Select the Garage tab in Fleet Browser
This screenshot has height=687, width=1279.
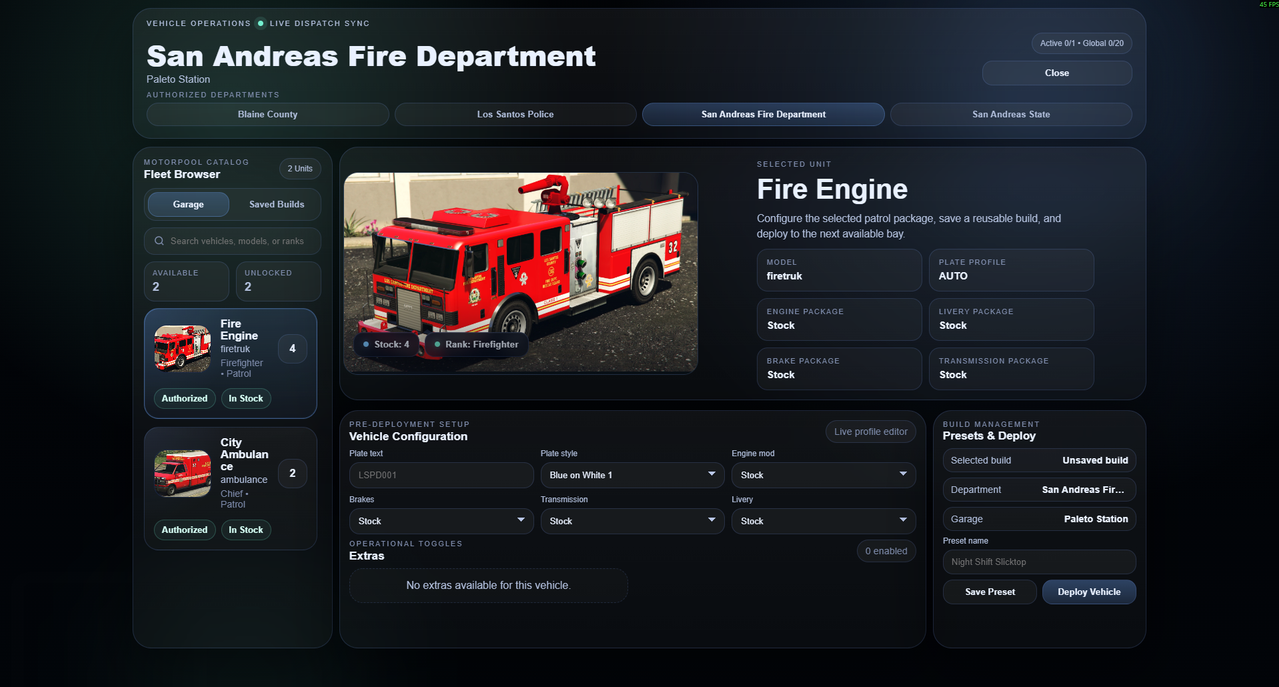[x=188, y=204]
